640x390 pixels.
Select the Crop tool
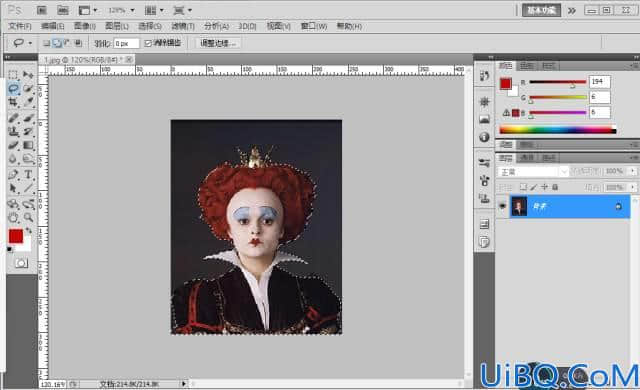[x=13, y=102]
